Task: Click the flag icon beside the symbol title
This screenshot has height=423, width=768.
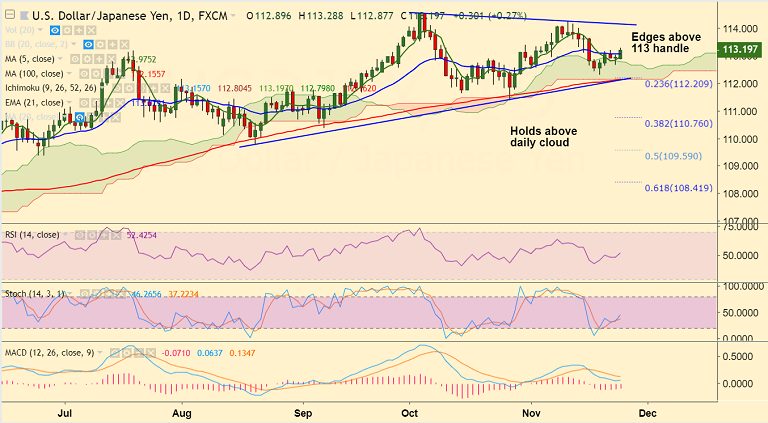Action: pos(24,16)
